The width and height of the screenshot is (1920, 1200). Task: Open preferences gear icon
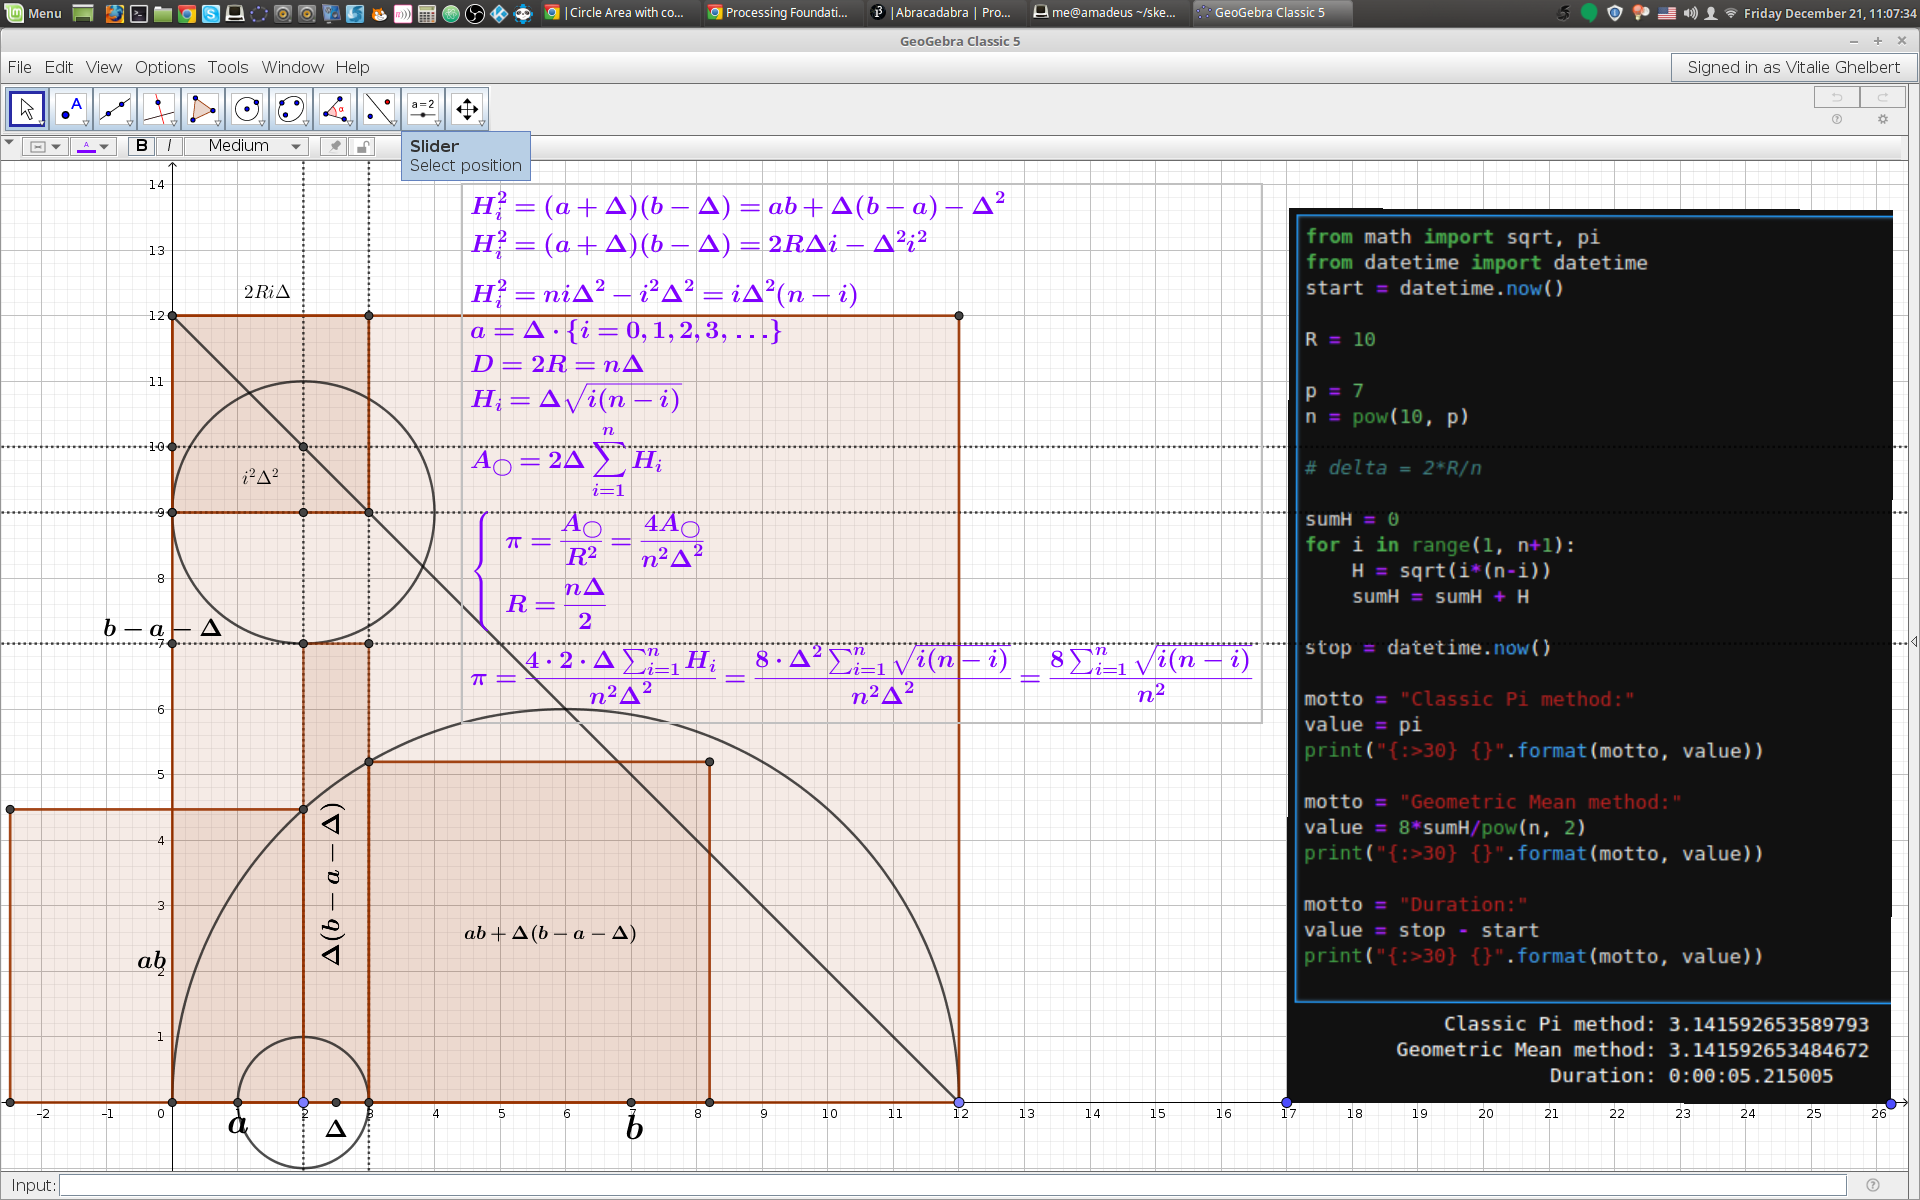pos(1883,119)
